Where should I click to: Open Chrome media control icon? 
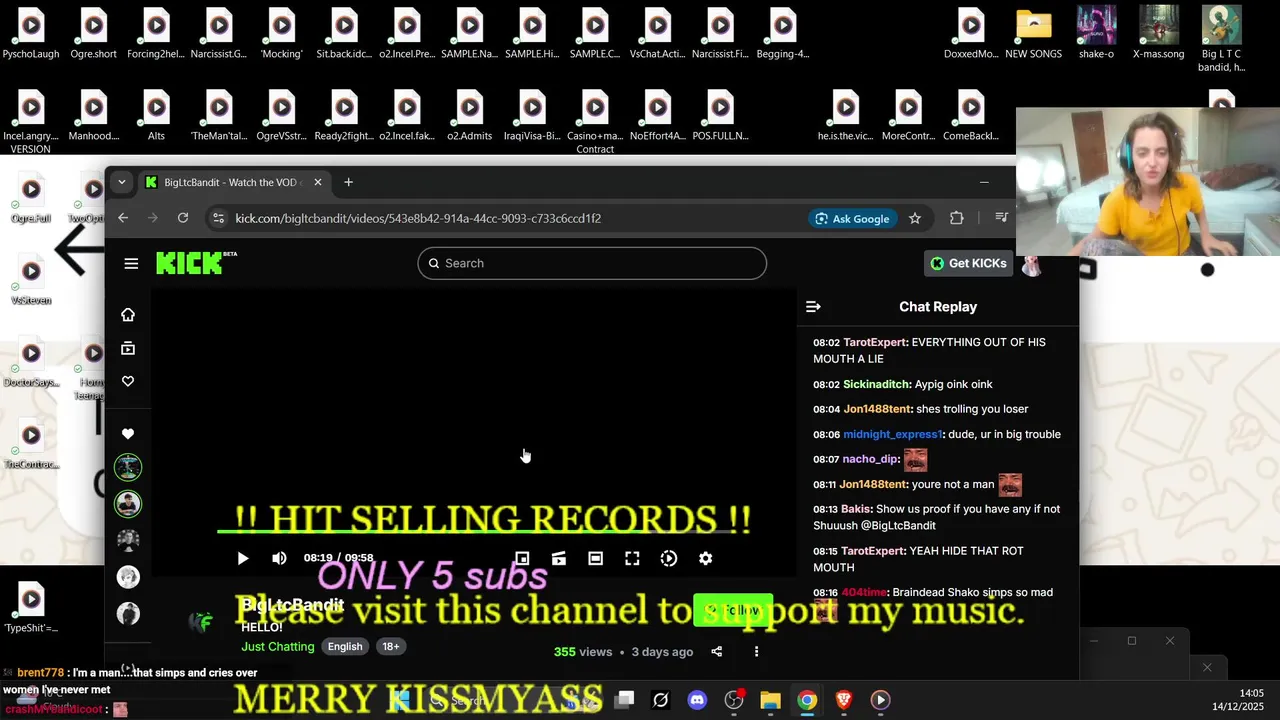click(x=1001, y=218)
